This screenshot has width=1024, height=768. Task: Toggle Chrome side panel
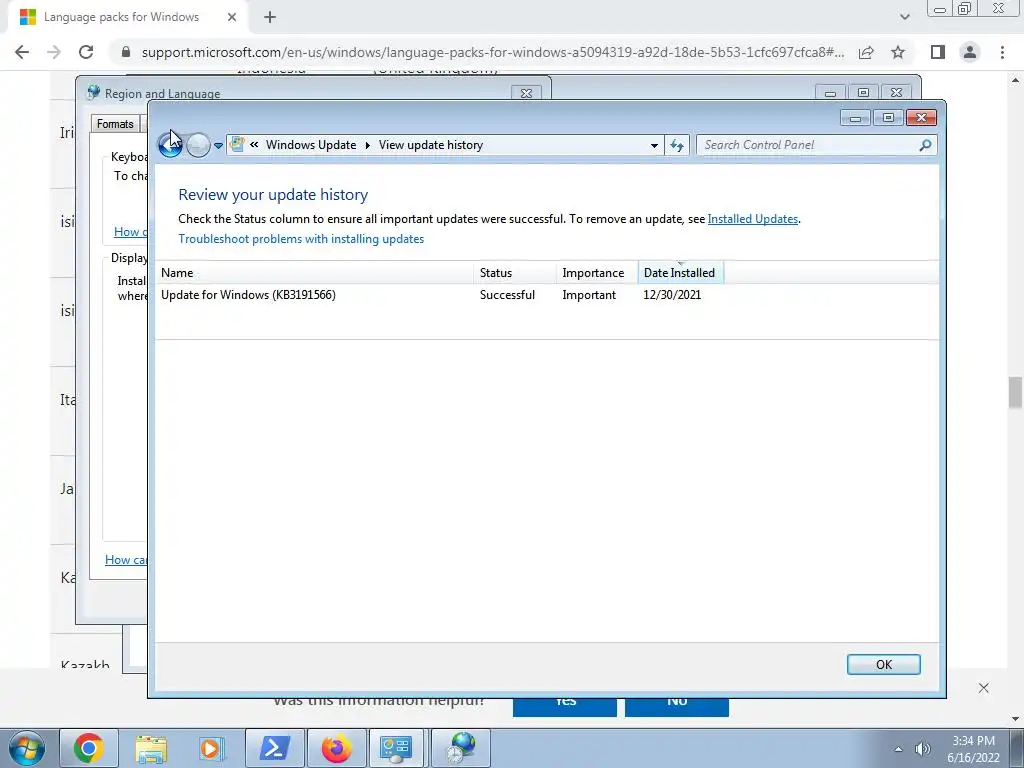[x=938, y=52]
